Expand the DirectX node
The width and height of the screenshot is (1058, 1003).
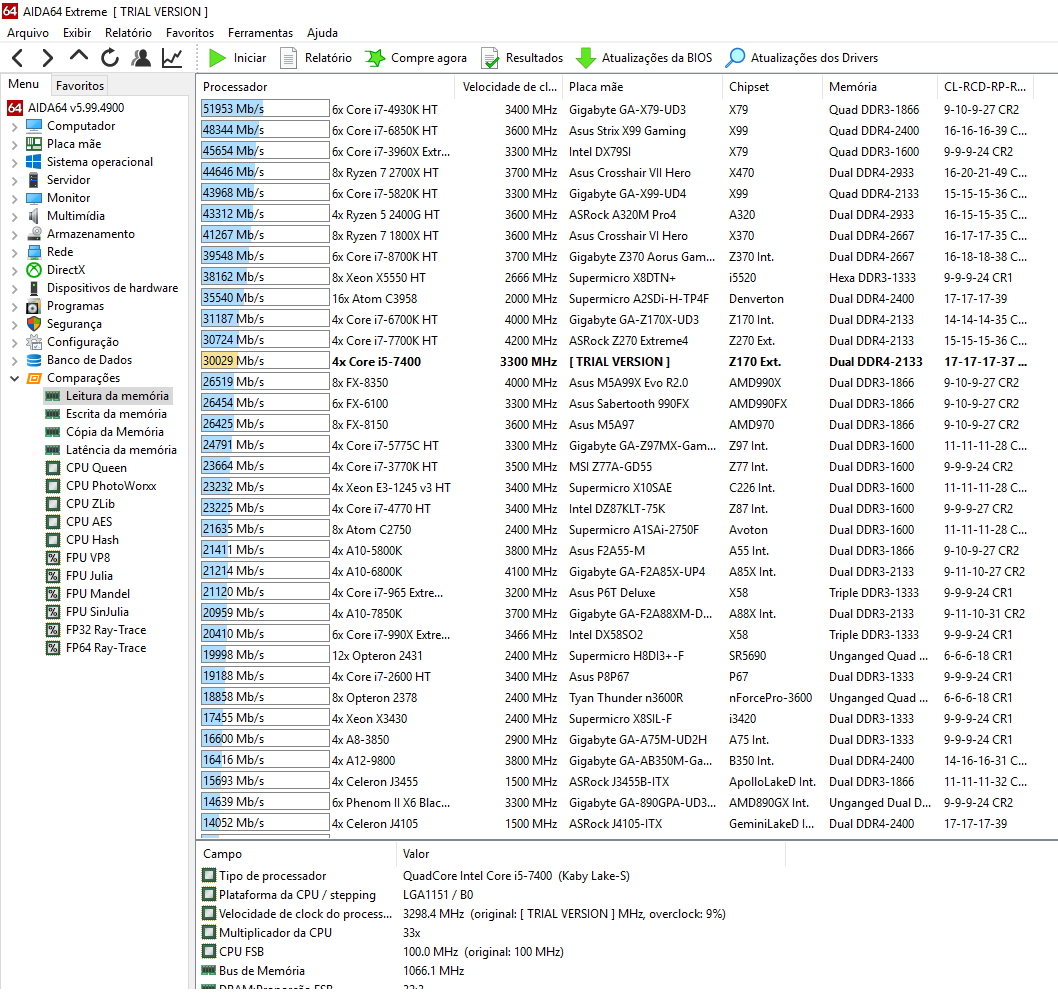click(14, 270)
